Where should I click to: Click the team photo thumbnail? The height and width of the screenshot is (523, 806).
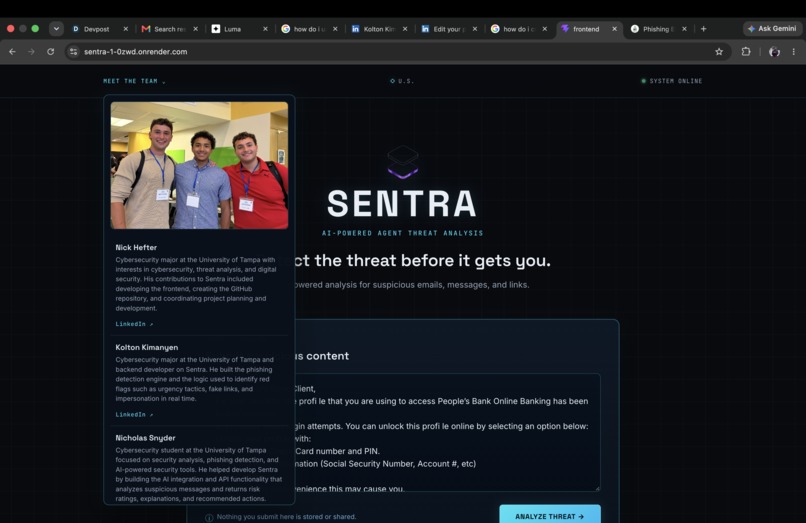click(199, 165)
